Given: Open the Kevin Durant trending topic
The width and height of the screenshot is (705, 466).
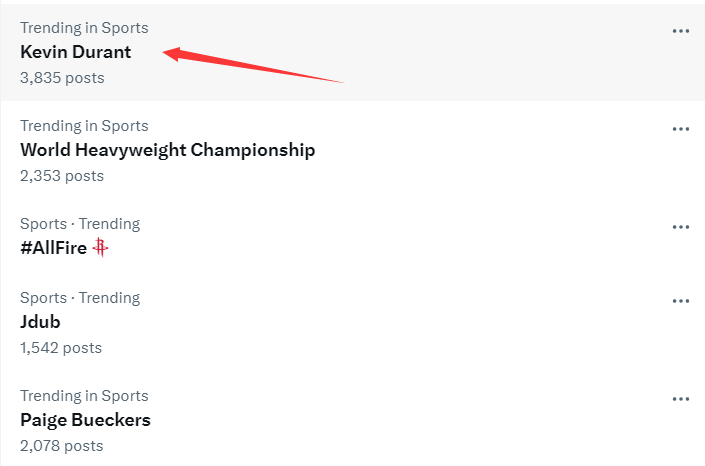Looking at the screenshot, I should [x=76, y=52].
